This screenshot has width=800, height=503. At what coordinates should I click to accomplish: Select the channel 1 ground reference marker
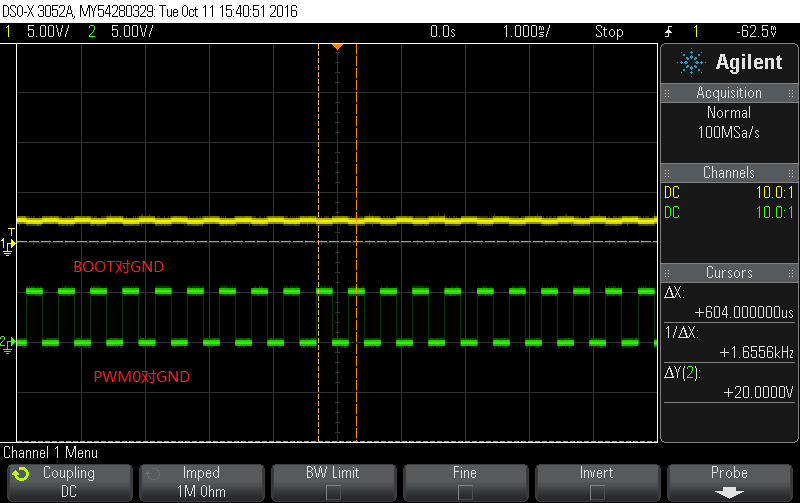coord(7,246)
